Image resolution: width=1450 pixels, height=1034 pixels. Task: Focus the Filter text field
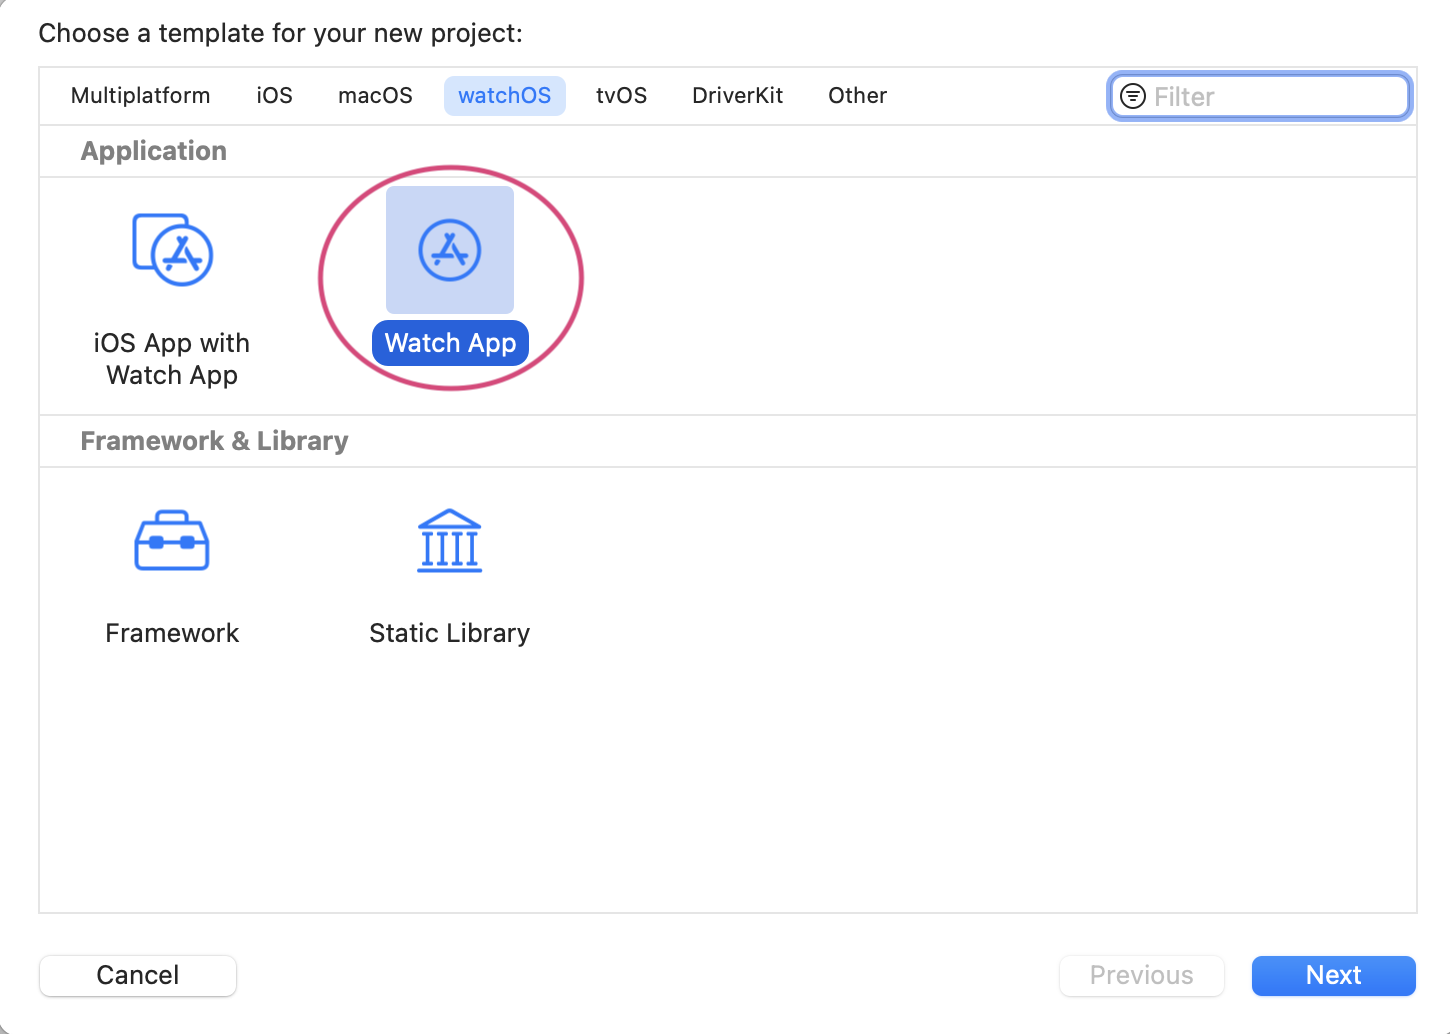[x=1275, y=97]
